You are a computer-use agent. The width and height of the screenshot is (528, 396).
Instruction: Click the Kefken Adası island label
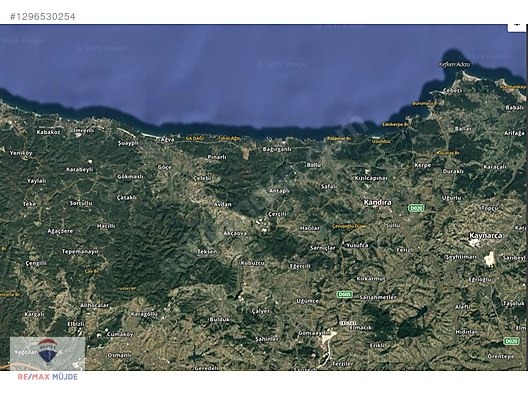455,64
